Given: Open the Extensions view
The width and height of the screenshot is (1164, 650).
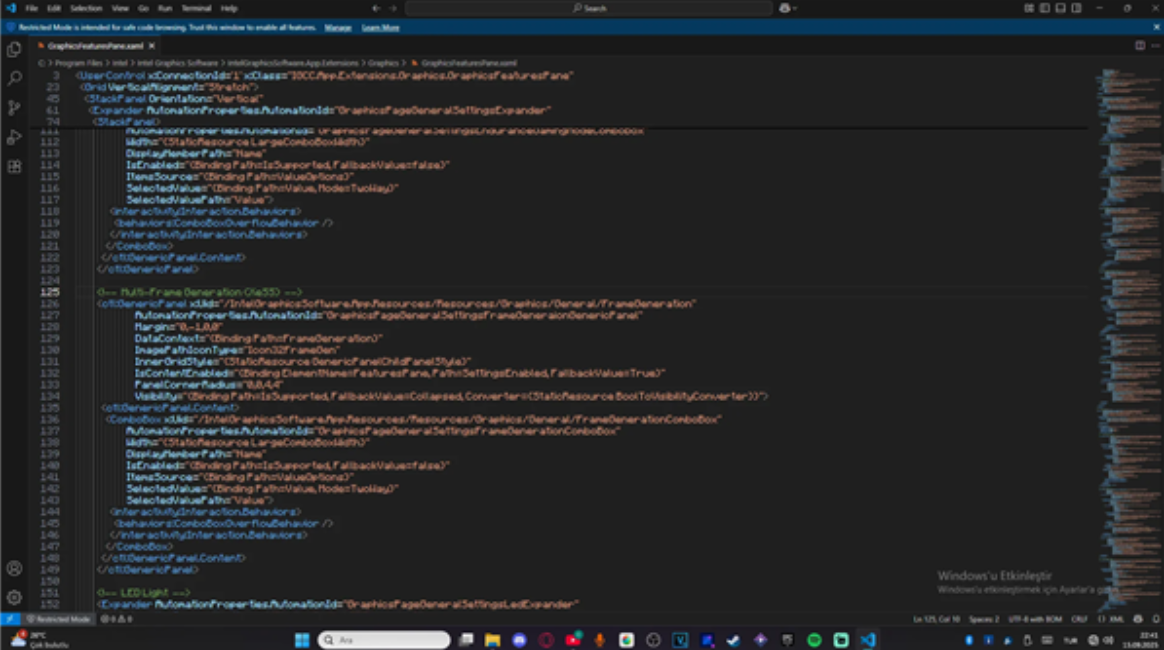Looking at the screenshot, I should pos(14,167).
